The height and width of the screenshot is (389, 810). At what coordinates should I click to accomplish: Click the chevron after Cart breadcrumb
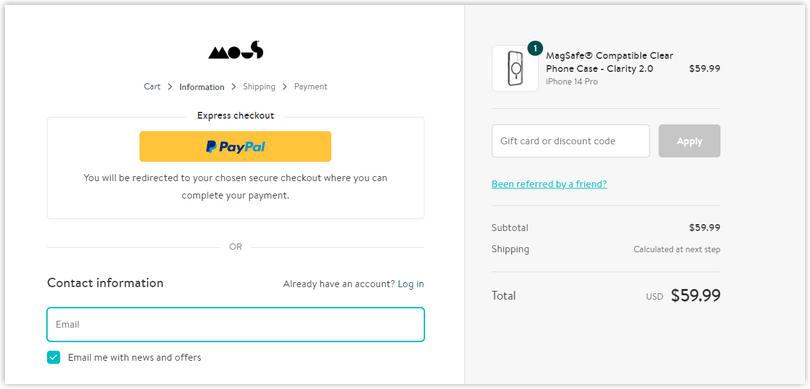point(170,87)
